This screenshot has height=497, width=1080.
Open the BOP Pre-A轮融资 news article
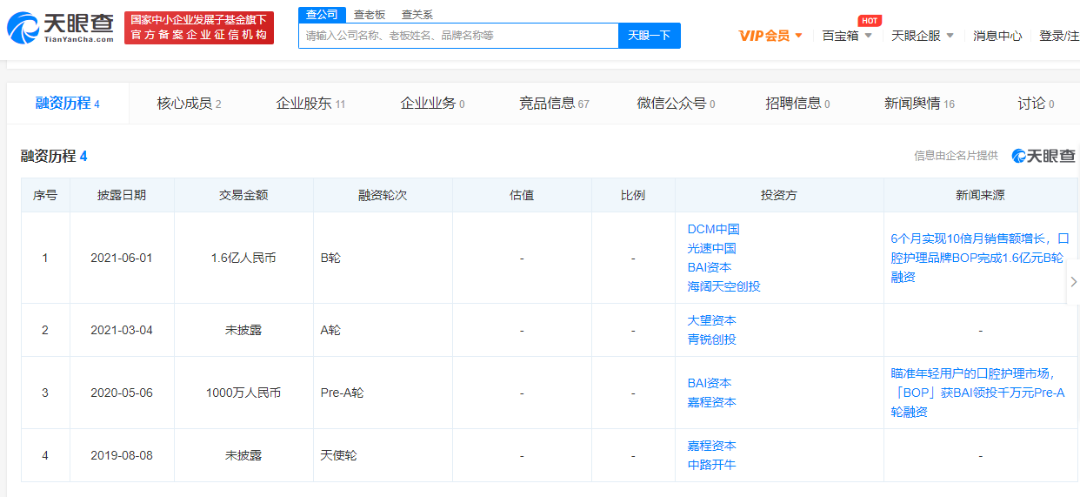[977, 393]
